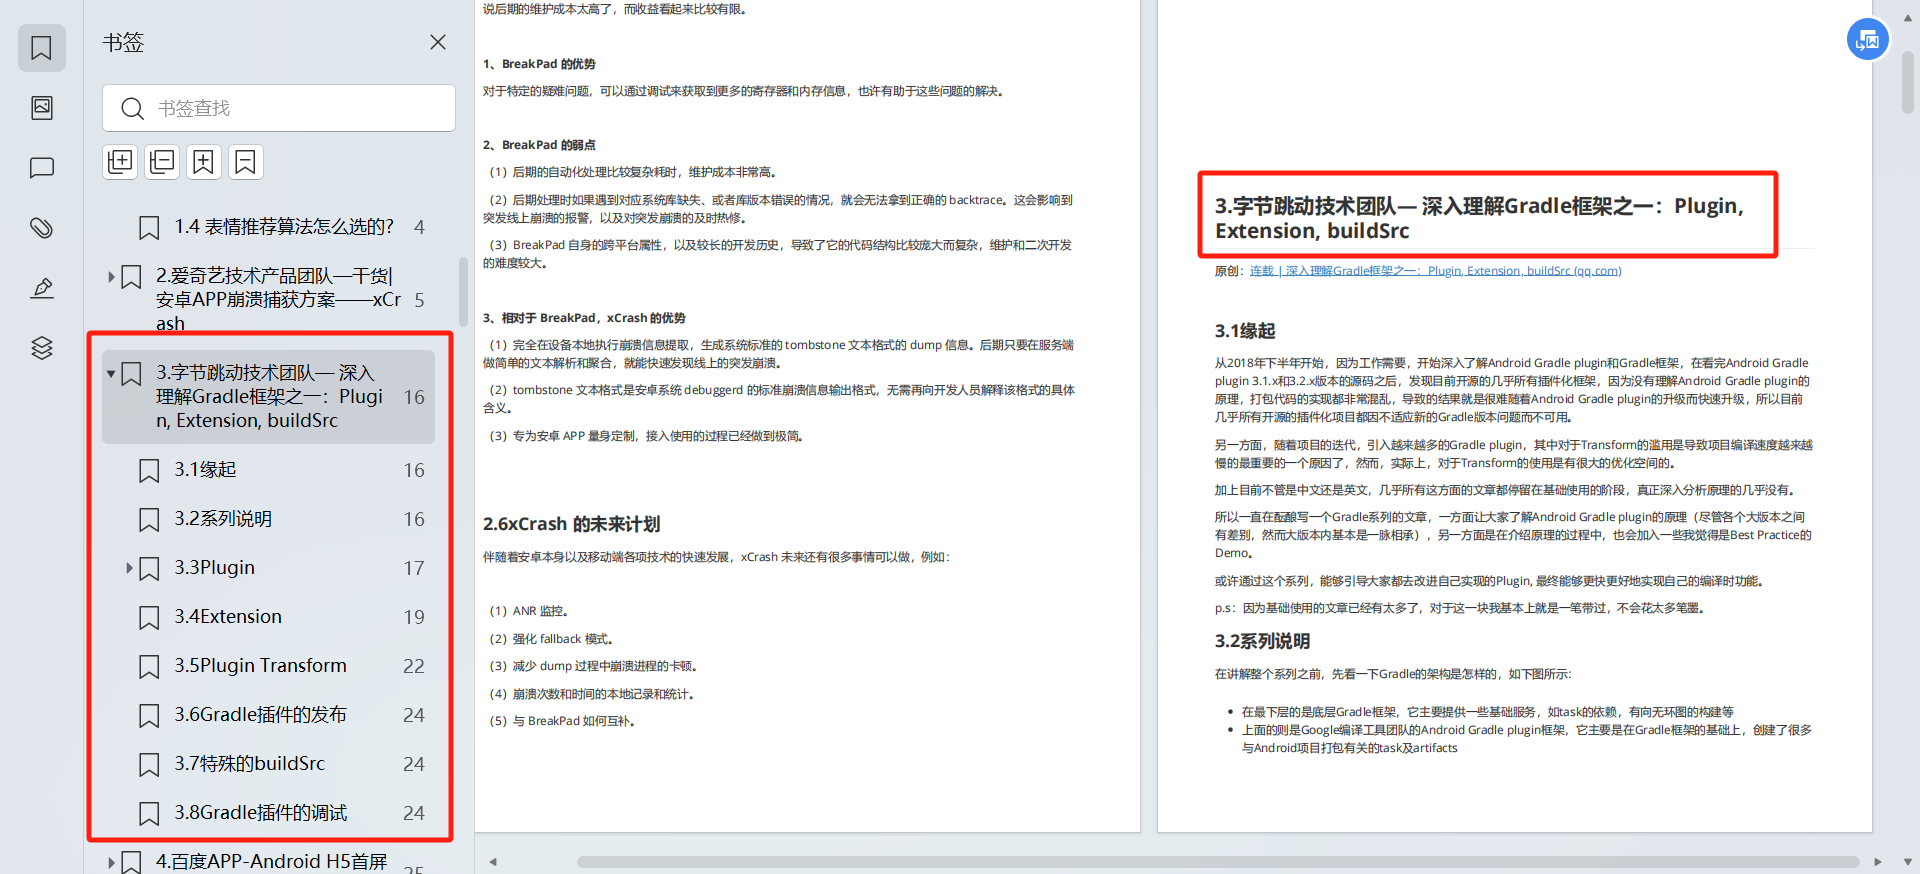Go to bookmark 3.7特殊的buildSrc
Screen dimensions: 1920x874
pos(250,764)
